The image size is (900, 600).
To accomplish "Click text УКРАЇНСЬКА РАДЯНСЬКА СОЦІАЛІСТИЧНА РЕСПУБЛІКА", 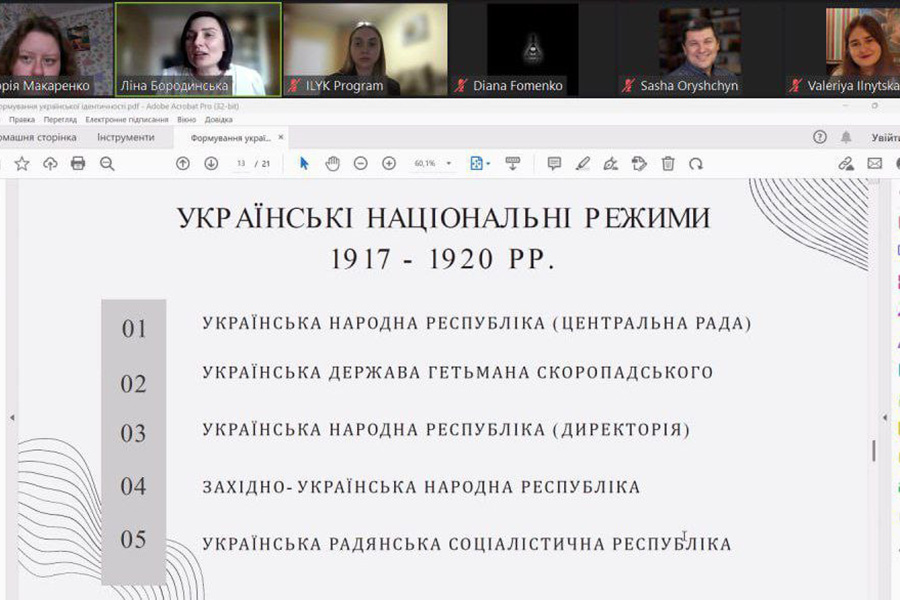I will coord(467,544).
